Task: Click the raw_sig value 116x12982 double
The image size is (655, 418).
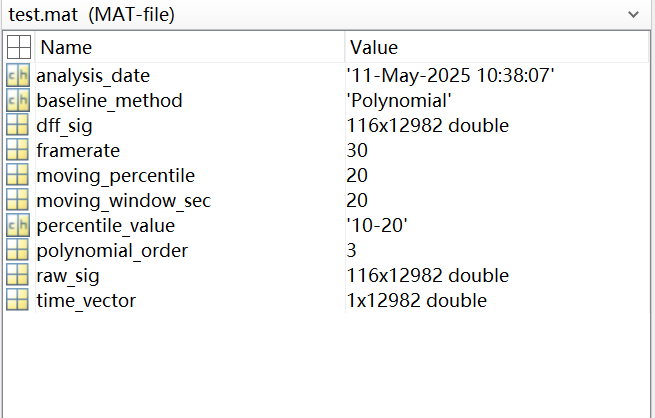Action: [x=428, y=275]
